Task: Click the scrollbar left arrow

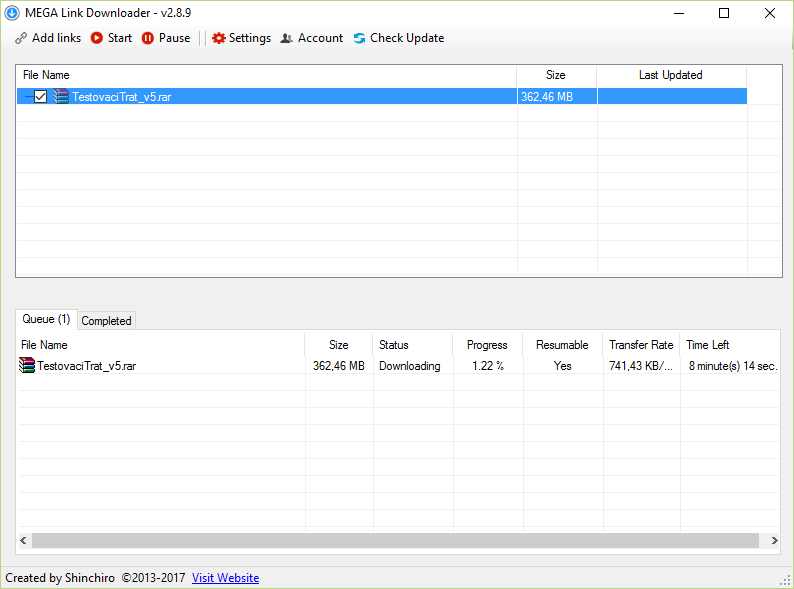Action: click(x=23, y=540)
